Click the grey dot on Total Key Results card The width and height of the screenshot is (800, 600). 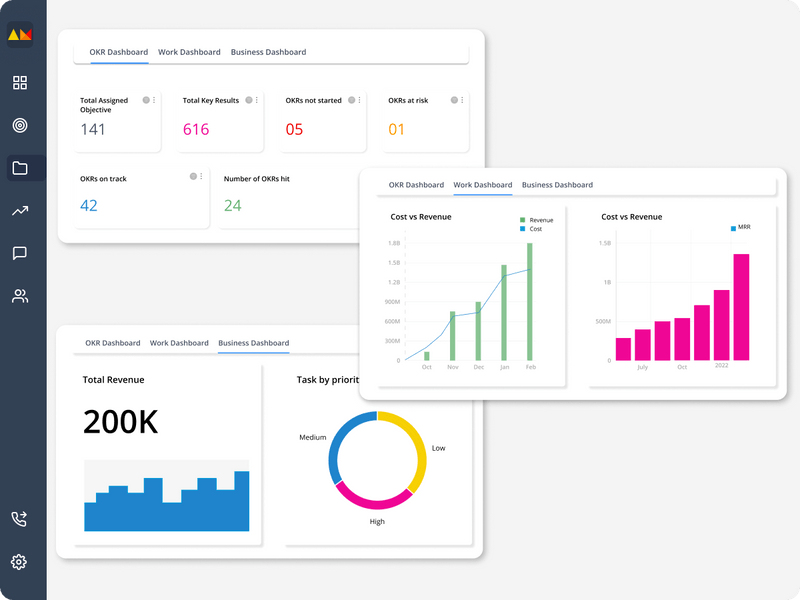tap(248, 100)
